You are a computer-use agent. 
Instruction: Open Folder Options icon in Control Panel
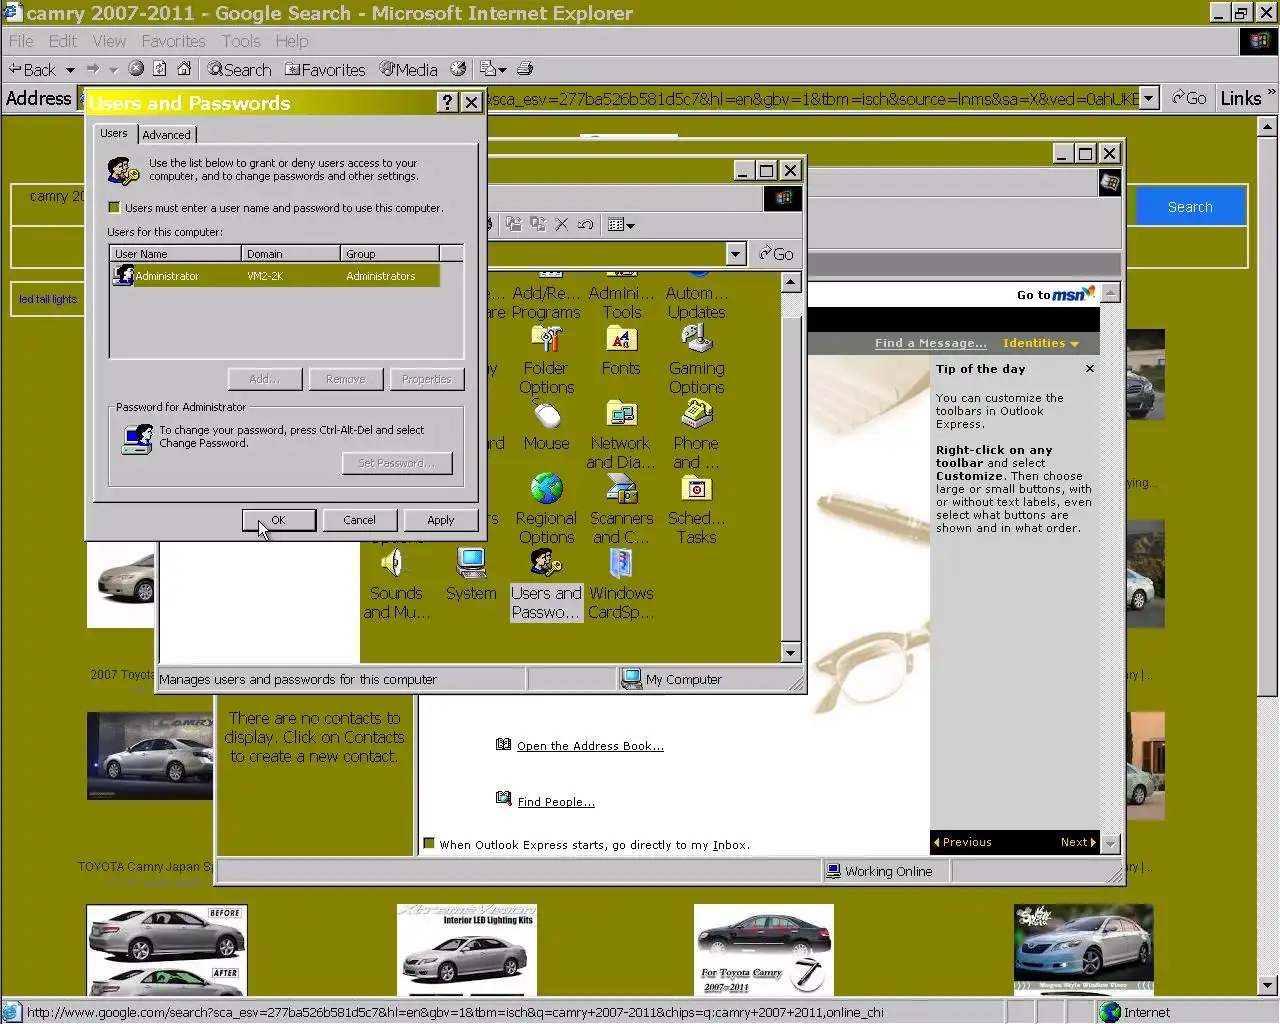point(546,358)
